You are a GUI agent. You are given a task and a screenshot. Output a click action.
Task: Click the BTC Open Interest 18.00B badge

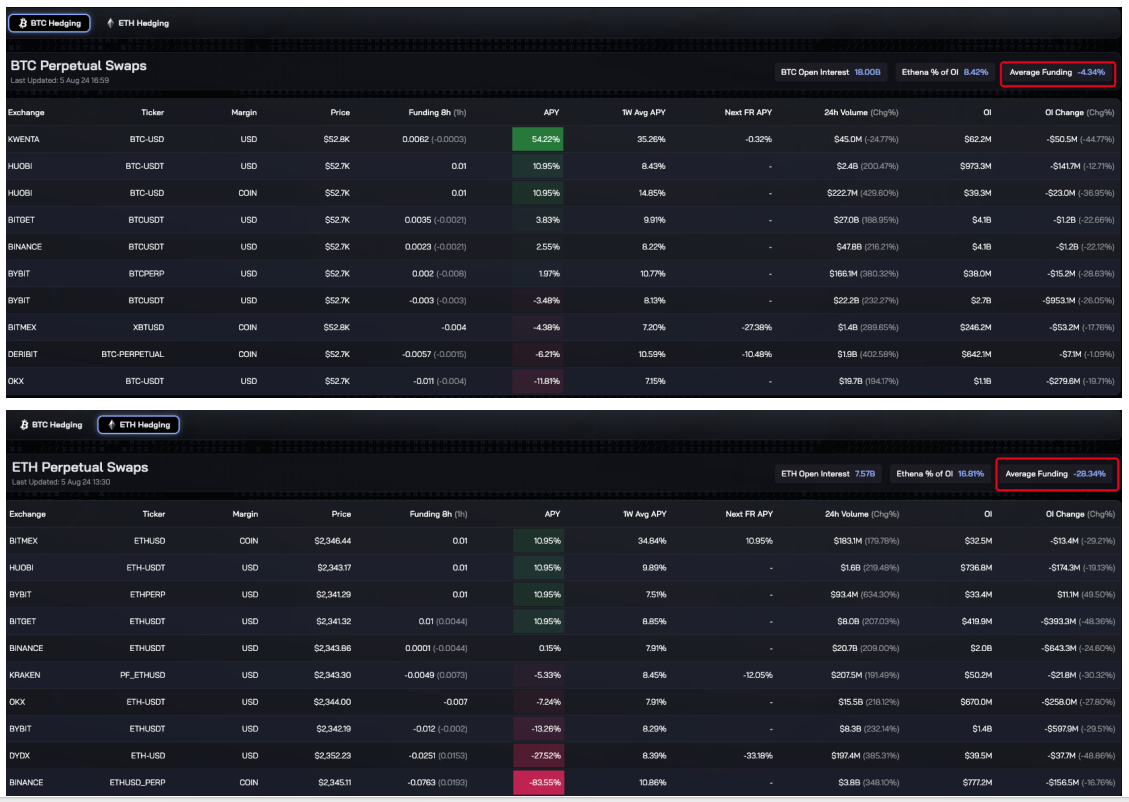coord(830,72)
